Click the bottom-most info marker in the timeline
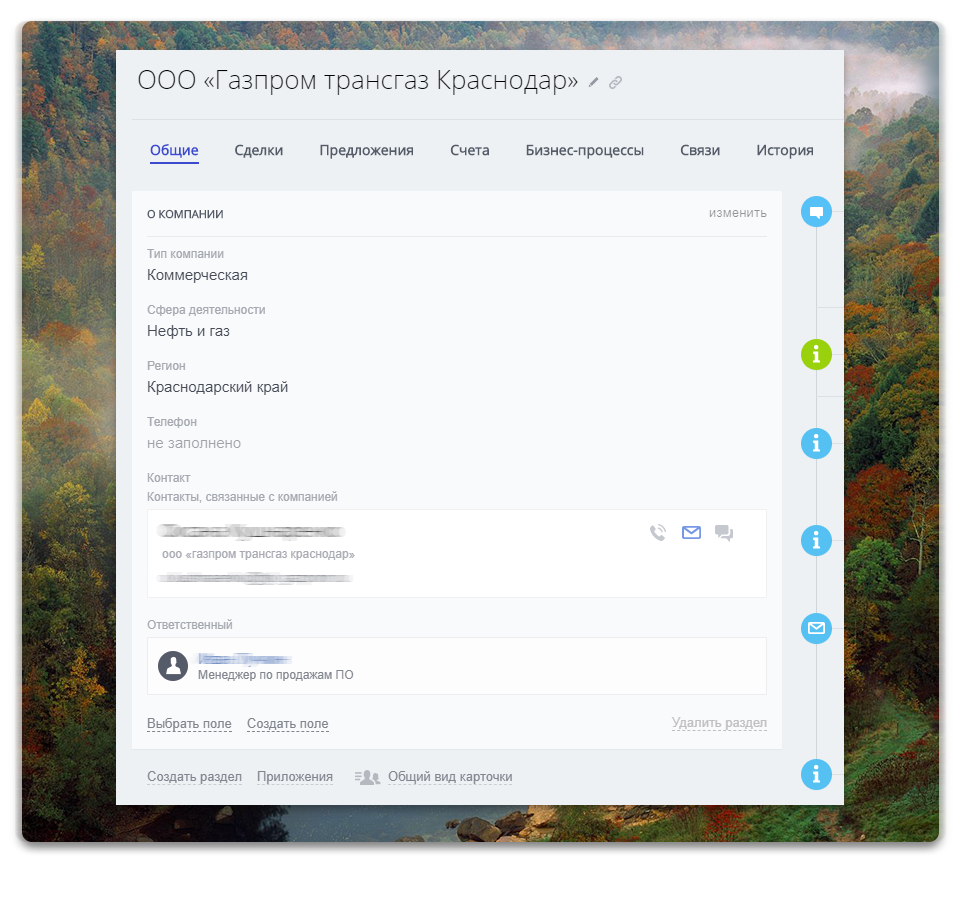The width and height of the screenshot is (960, 900). pyautogui.click(x=816, y=774)
